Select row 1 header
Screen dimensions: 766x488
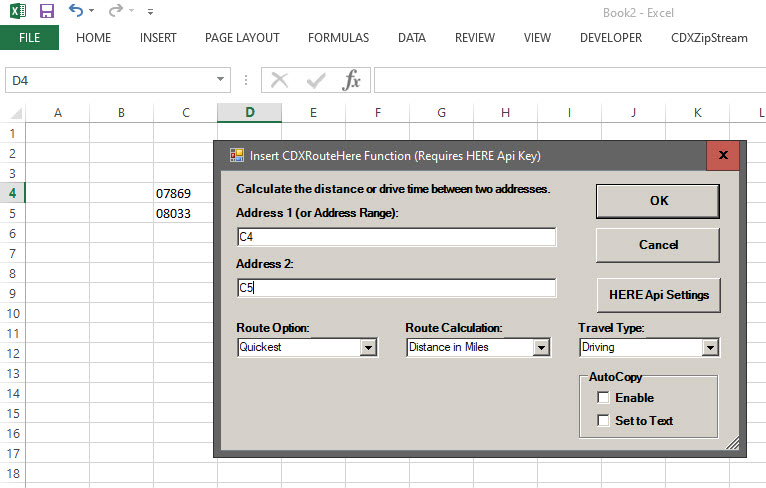pyautogui.click(x=12, y=133)
